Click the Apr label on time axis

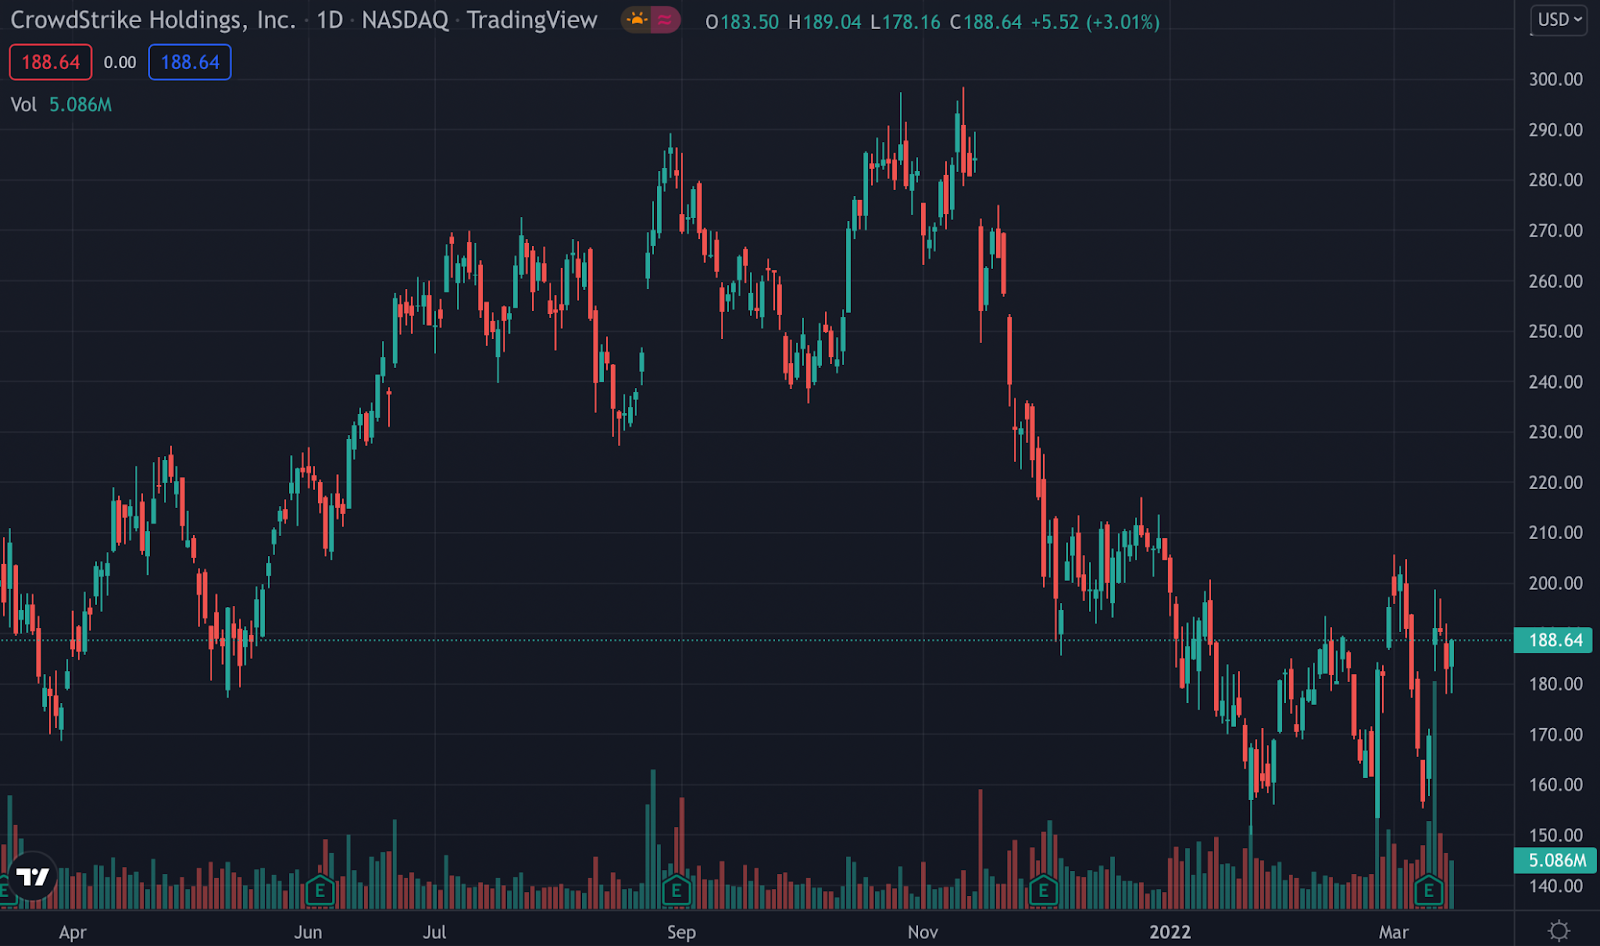click(x=73, y=932)
